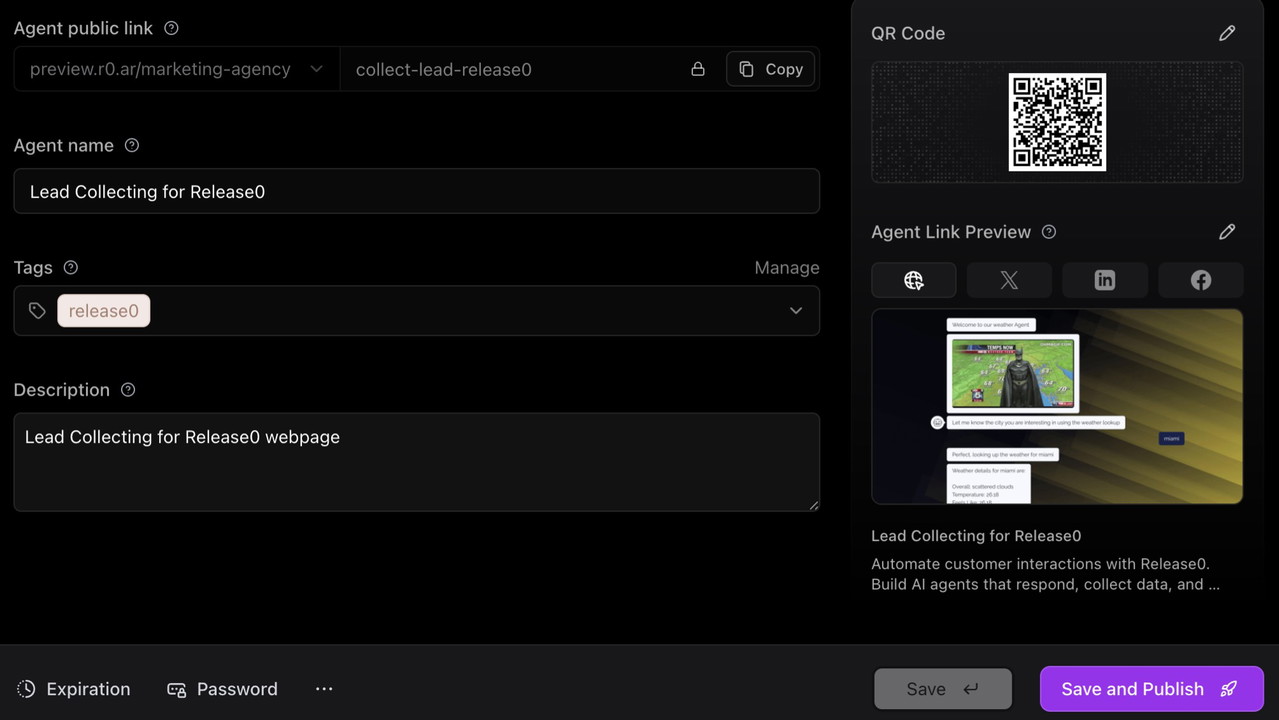The width and height of the screenshot is (1279, 720).
Task: Open the Manage tags link
Action: coord(787,267)
